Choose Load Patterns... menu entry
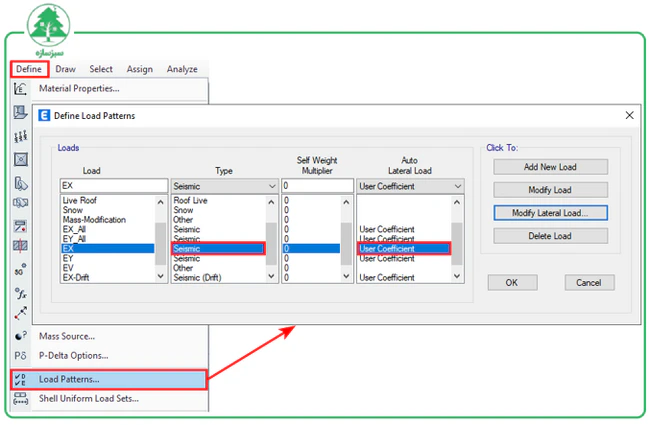The image size is (650, 425). [x=109, y=379]
